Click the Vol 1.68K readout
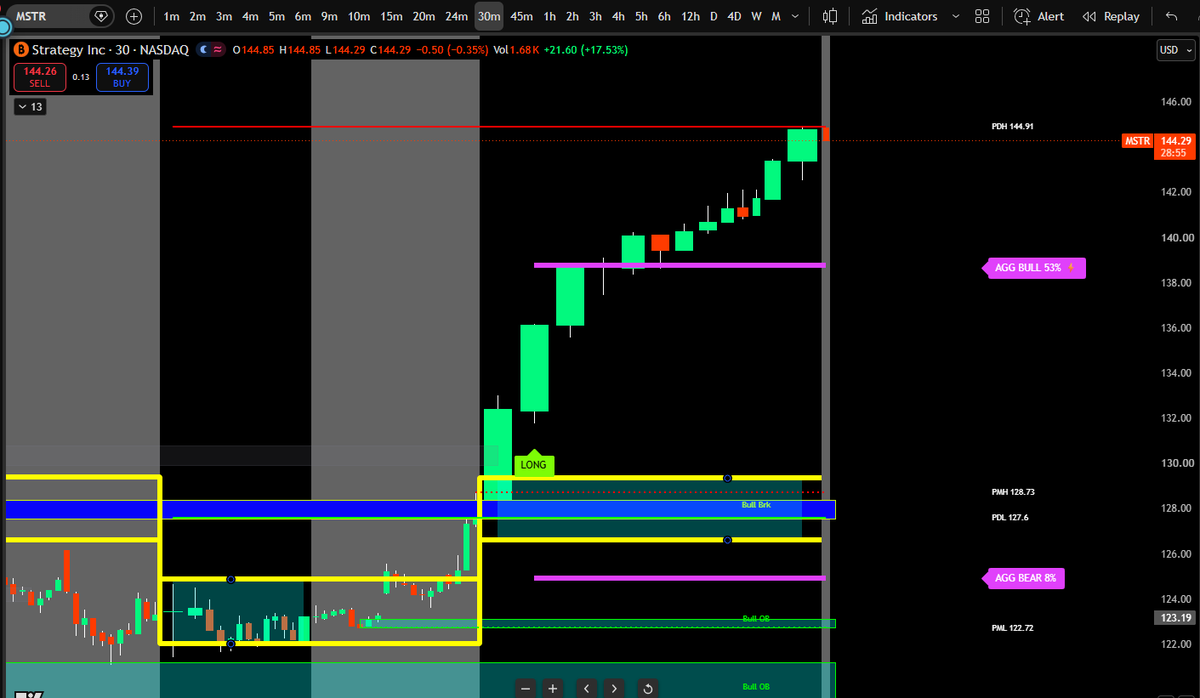 516,49
